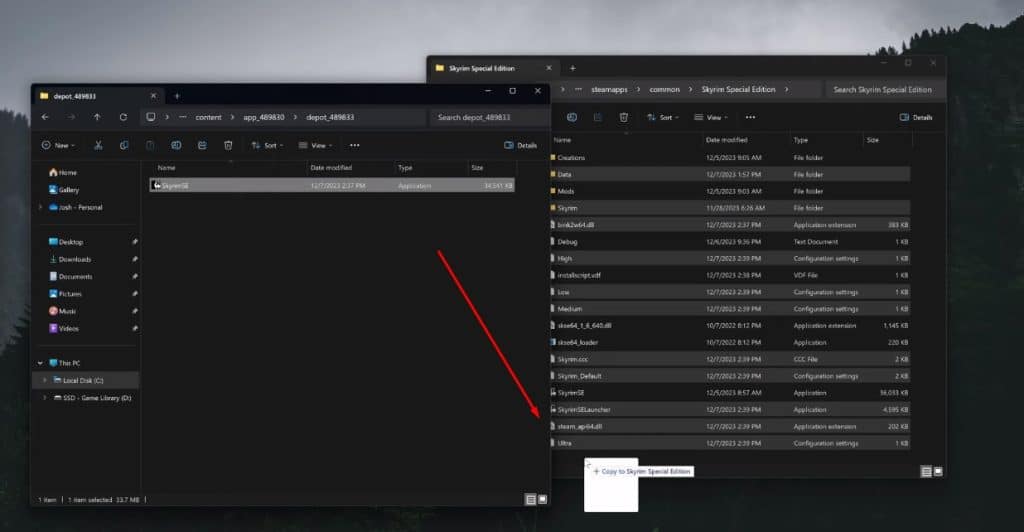
Task: Toggle Details pane in Skyrim Special Edition window
Action: tap(916, 117)
